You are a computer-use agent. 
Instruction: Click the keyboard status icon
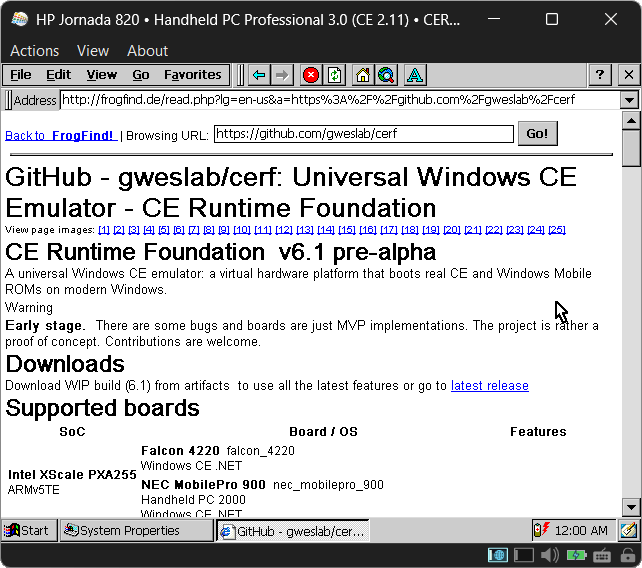click(x=602, y=556)
